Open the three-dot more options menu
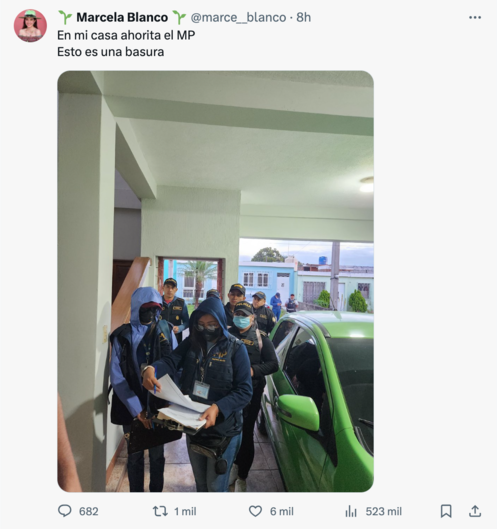 coord(475,18)
